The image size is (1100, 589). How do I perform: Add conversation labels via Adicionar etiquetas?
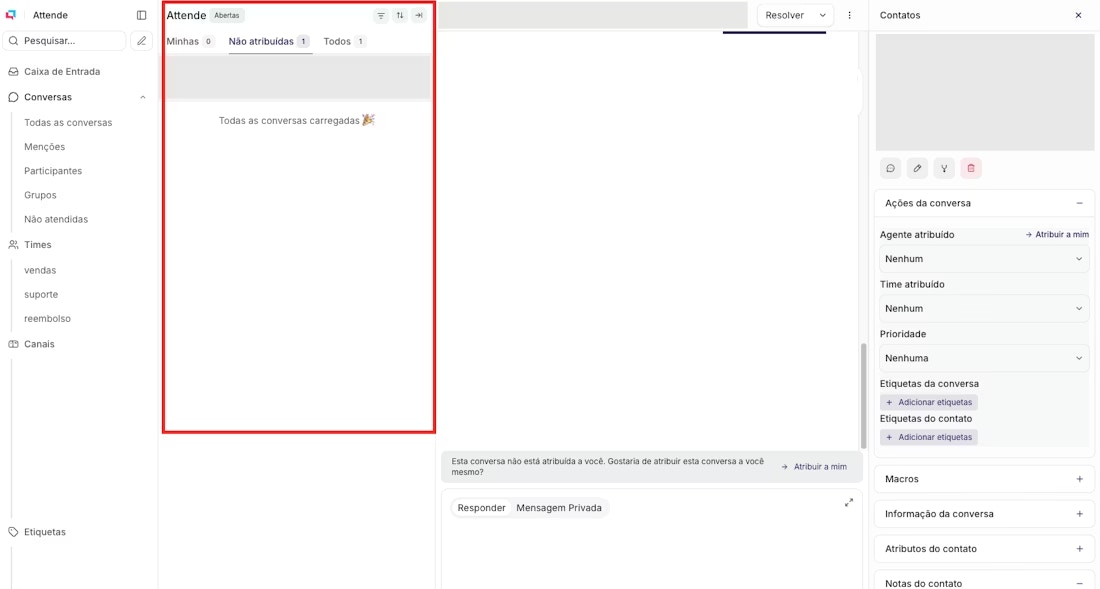point(929,401)
